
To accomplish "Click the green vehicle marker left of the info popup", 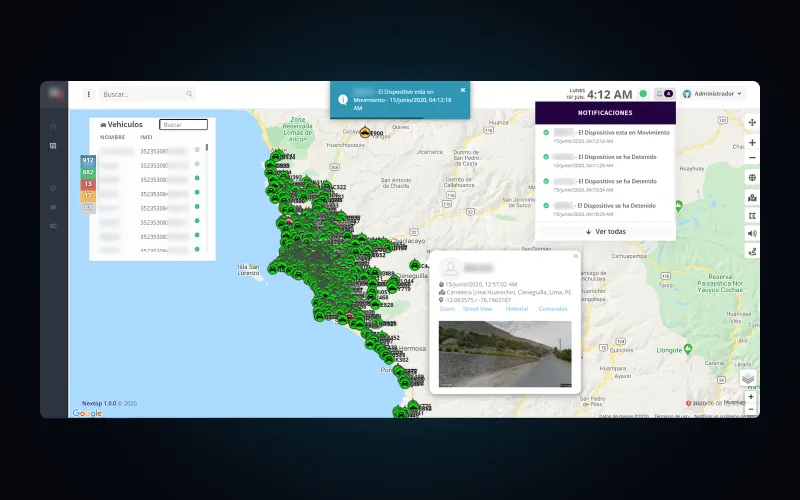I will click(x=415, y=265).
